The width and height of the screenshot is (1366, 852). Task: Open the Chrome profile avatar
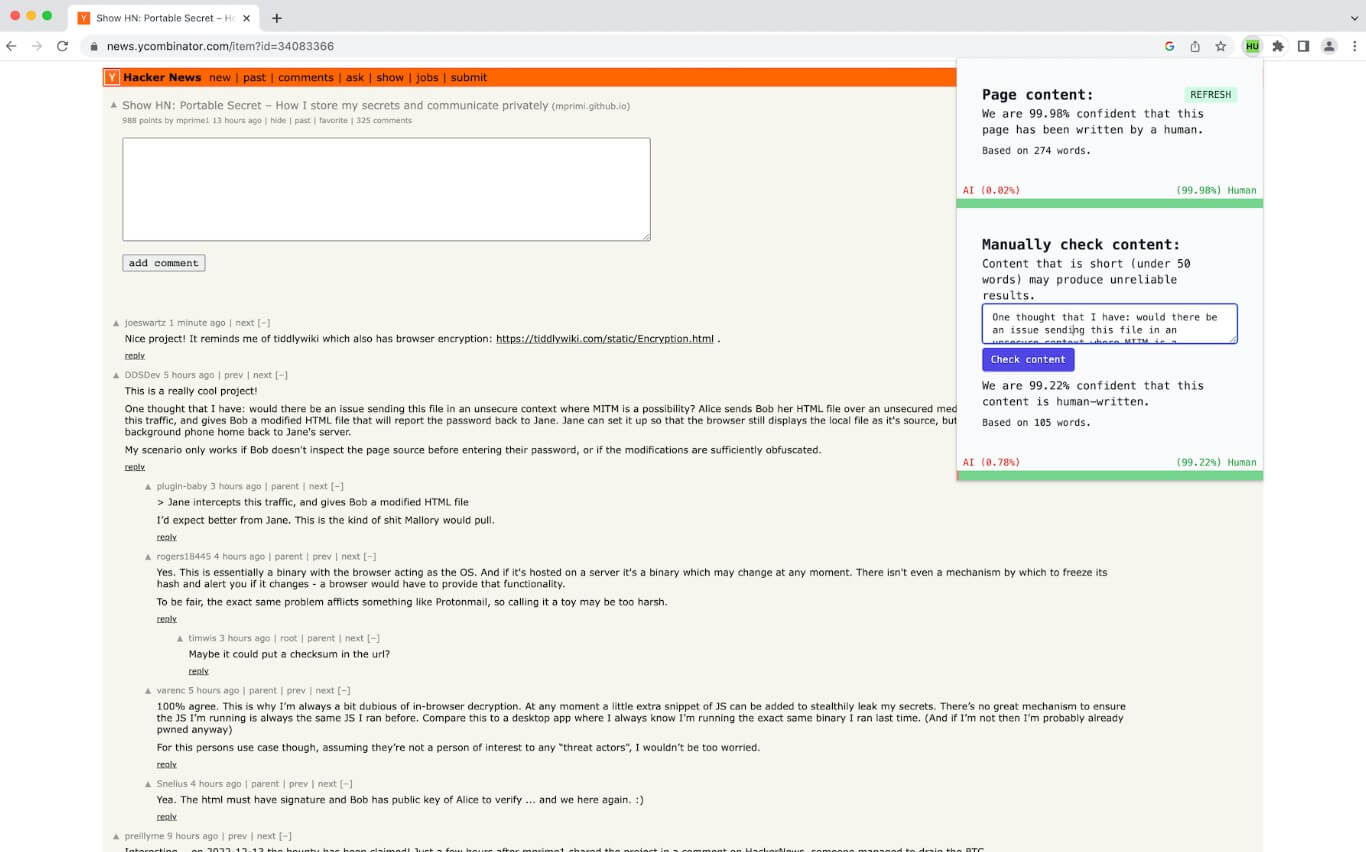1329,46
